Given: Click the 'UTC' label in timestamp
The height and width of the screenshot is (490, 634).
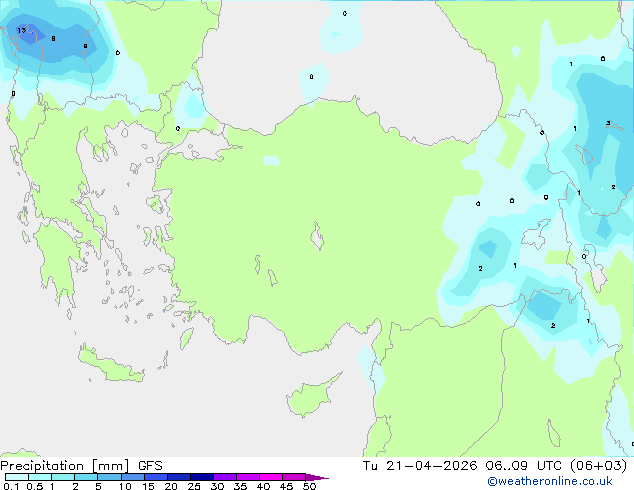Looking at the screenshot, I should pos(549,466).
